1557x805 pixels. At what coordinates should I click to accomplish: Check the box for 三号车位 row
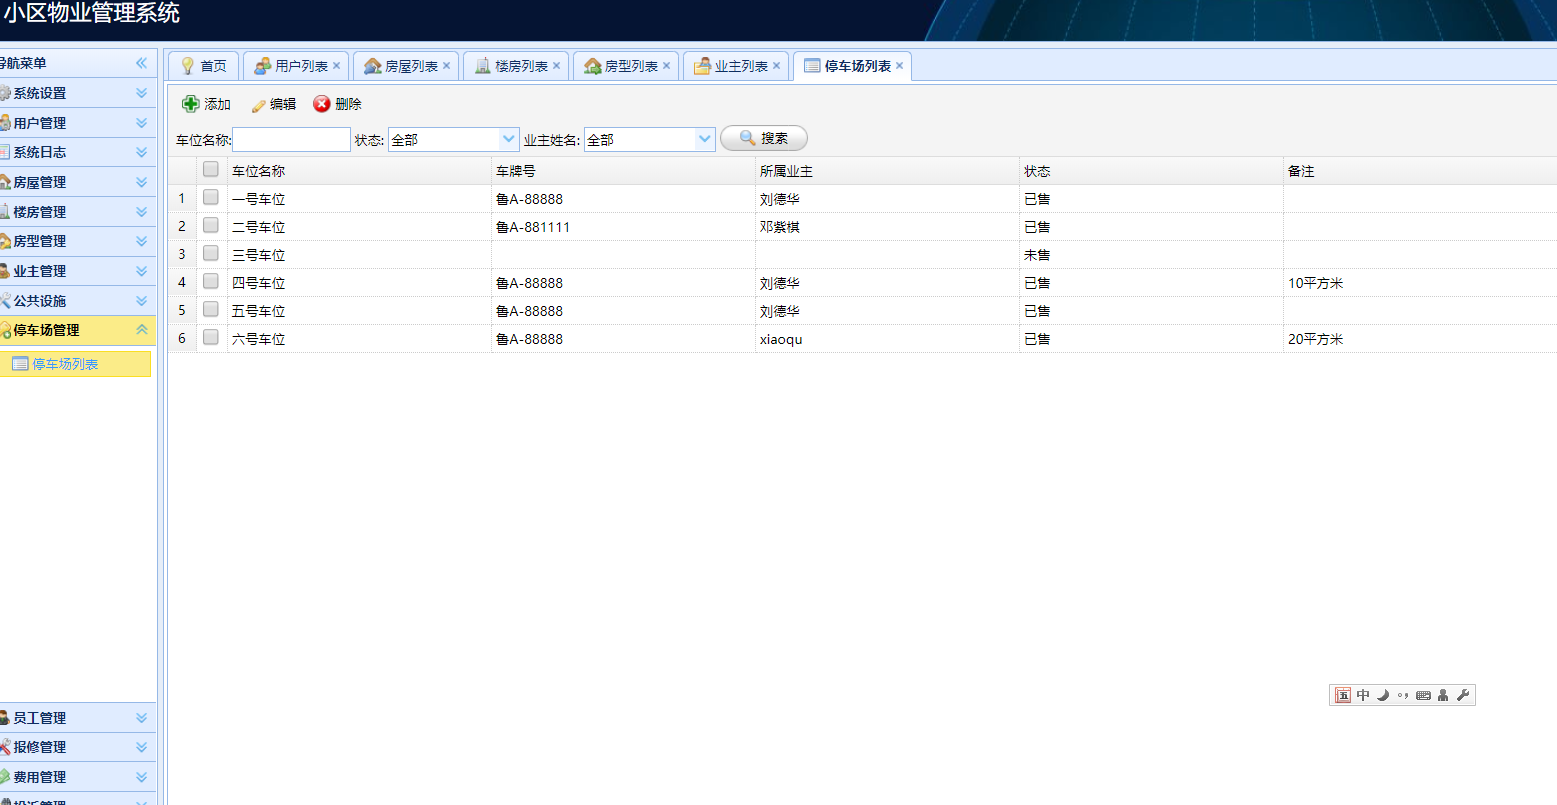(x=210, y=254)
